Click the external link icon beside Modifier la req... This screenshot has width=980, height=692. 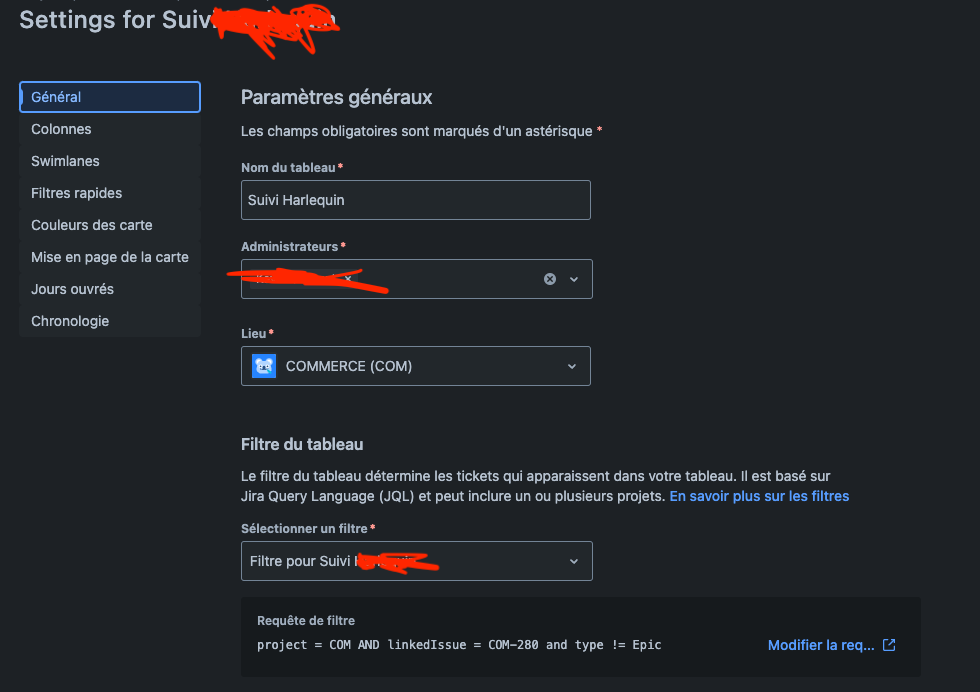889,645
